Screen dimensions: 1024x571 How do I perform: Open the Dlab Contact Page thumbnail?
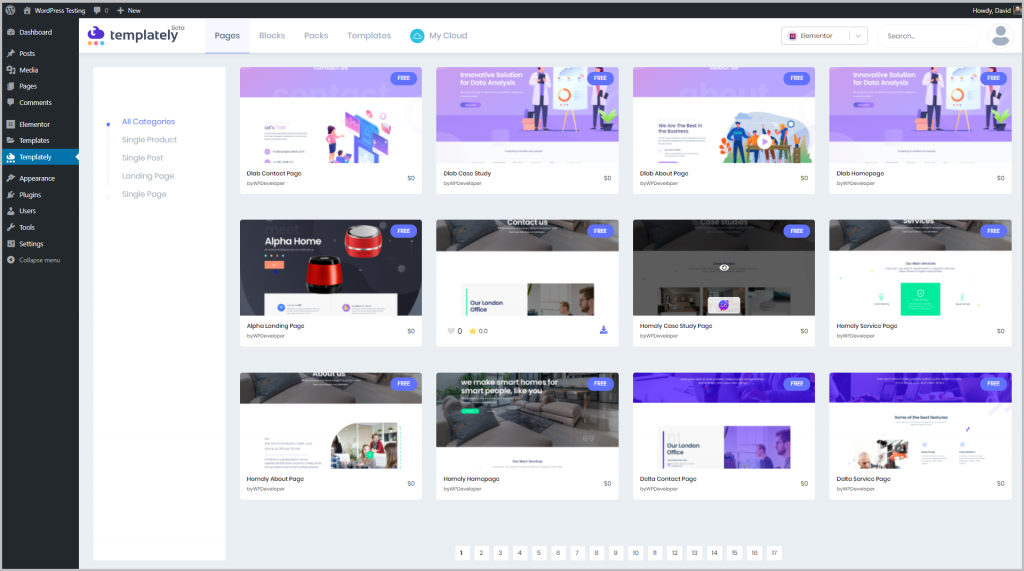pos(330,115)
